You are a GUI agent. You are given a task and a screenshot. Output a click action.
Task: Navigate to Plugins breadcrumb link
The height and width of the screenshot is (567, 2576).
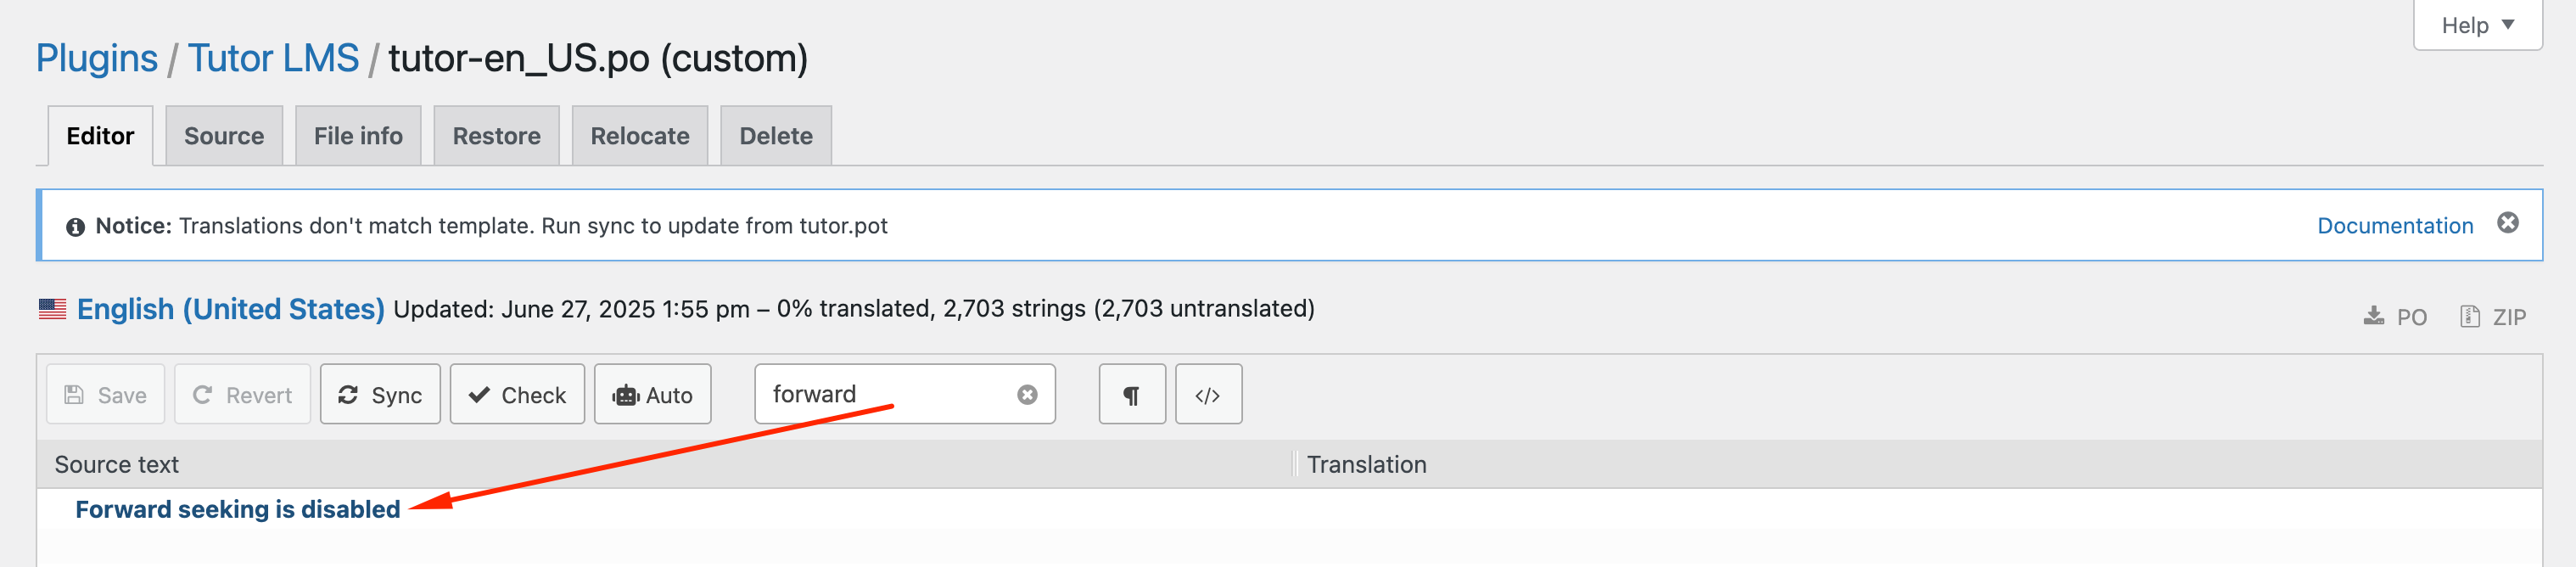point(97,58)
